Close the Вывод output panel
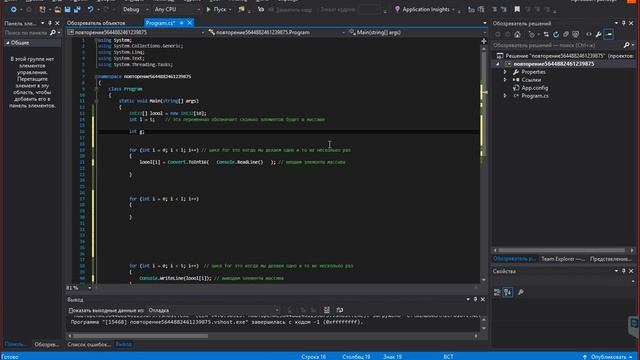This screenshot has width=640, height=360. pos(483,300)
